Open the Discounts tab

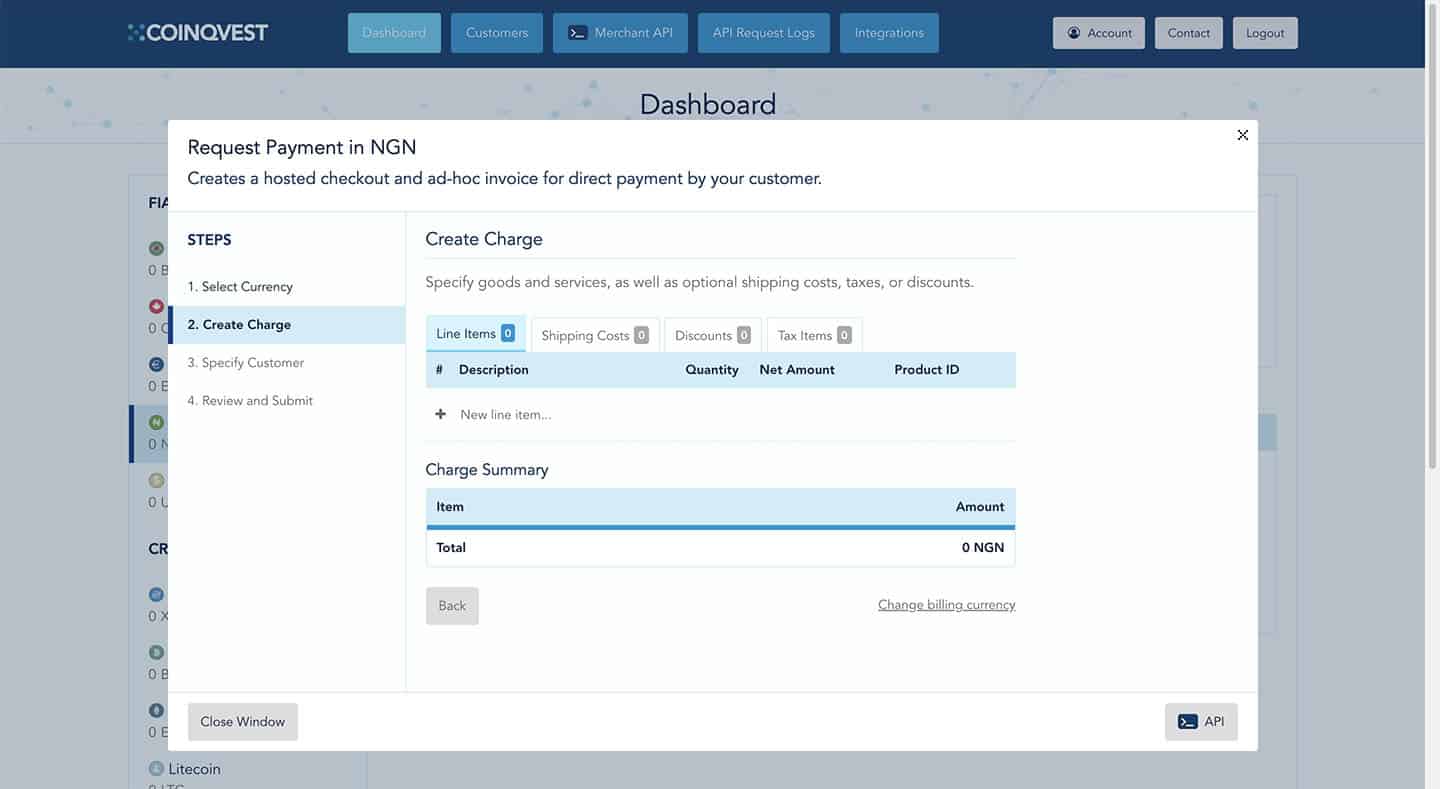point(712,335)
